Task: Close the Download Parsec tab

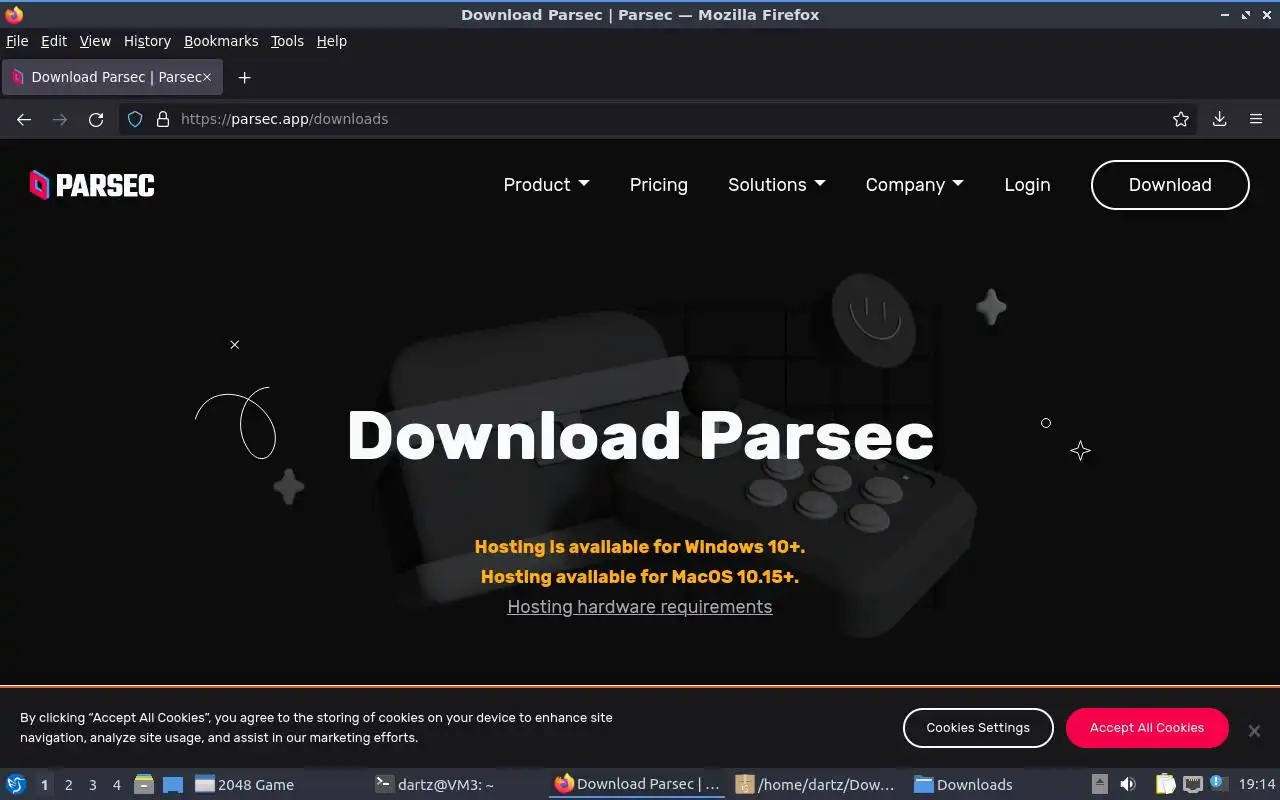Action: 207,77
